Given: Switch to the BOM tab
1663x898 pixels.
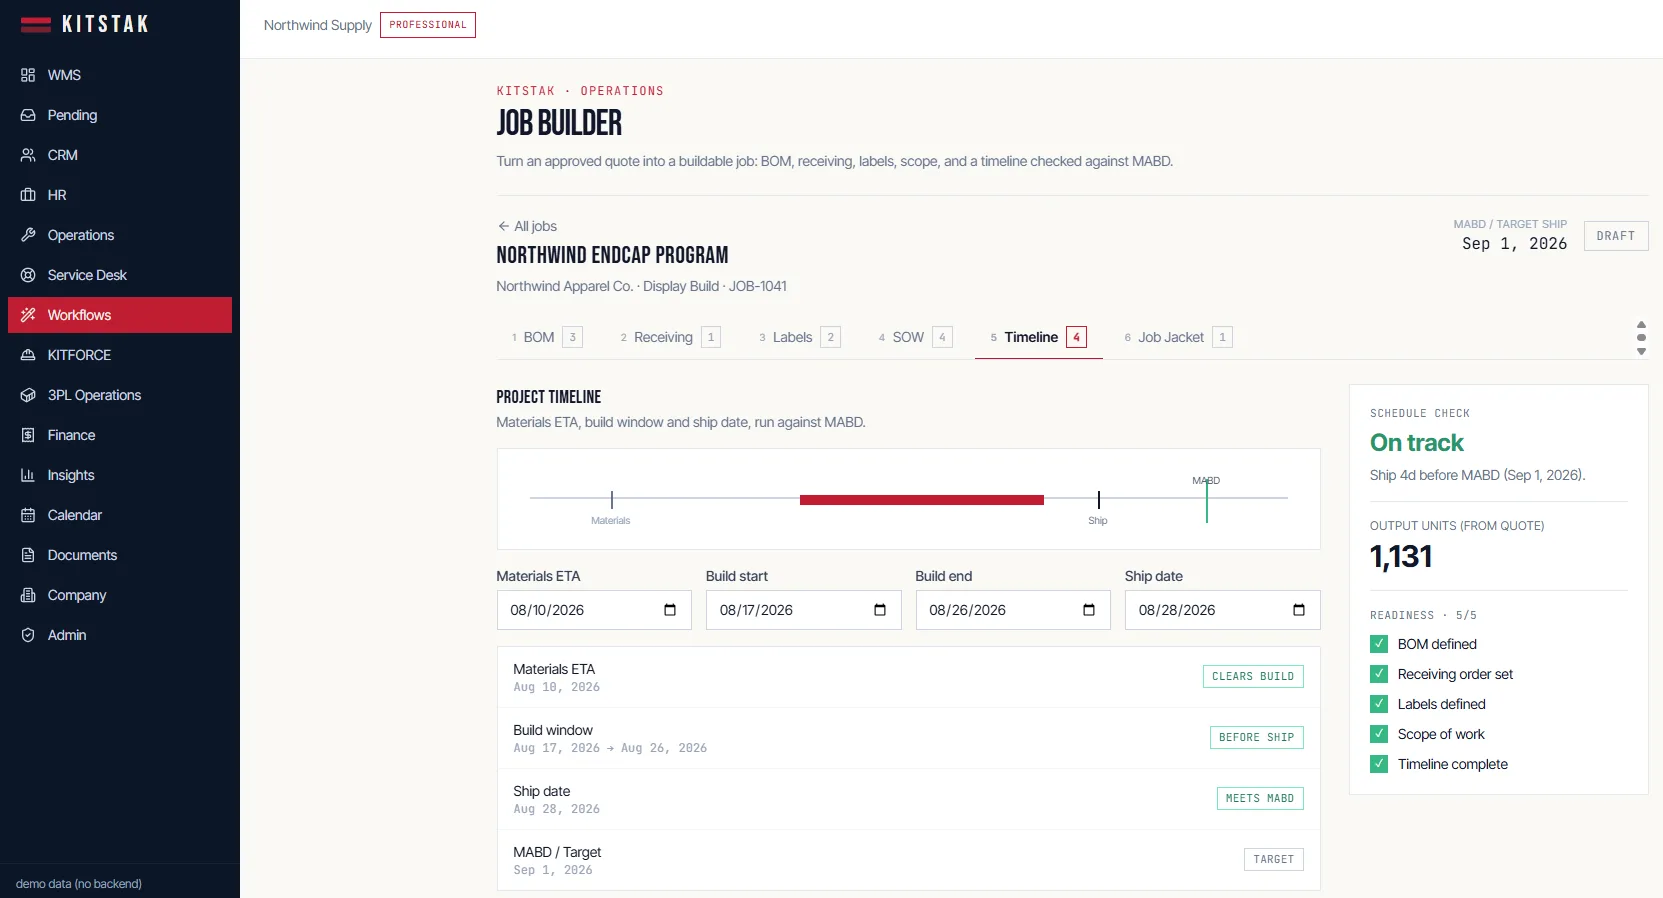Looking at the screenshot, I should coord(546,337).
